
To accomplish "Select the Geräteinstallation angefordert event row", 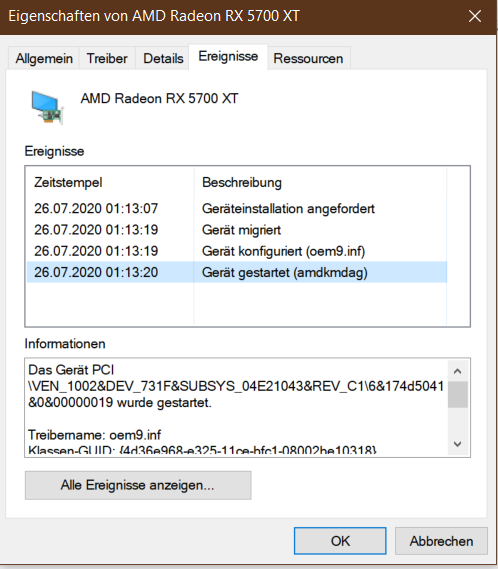I will pyautogui.click(x=237, y=209).
